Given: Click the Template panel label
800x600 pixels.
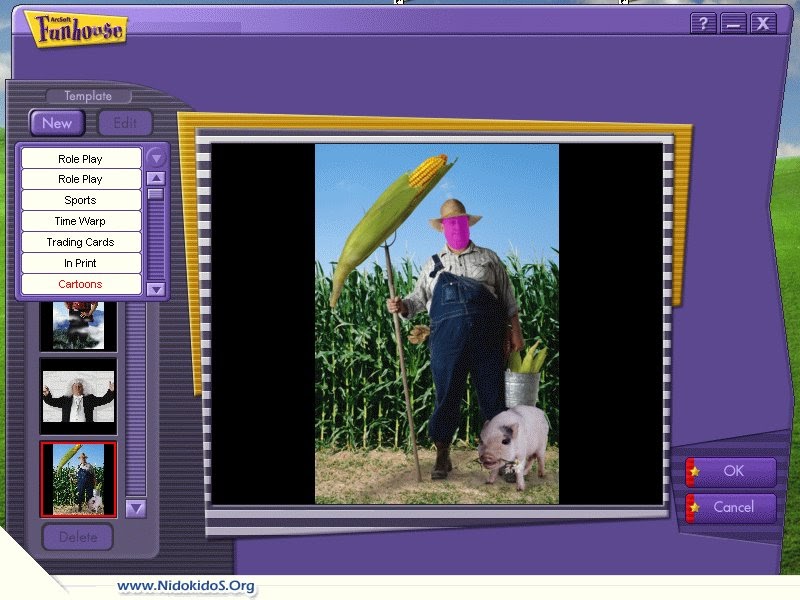Looking at the screenshot, I should pos(88,96).
